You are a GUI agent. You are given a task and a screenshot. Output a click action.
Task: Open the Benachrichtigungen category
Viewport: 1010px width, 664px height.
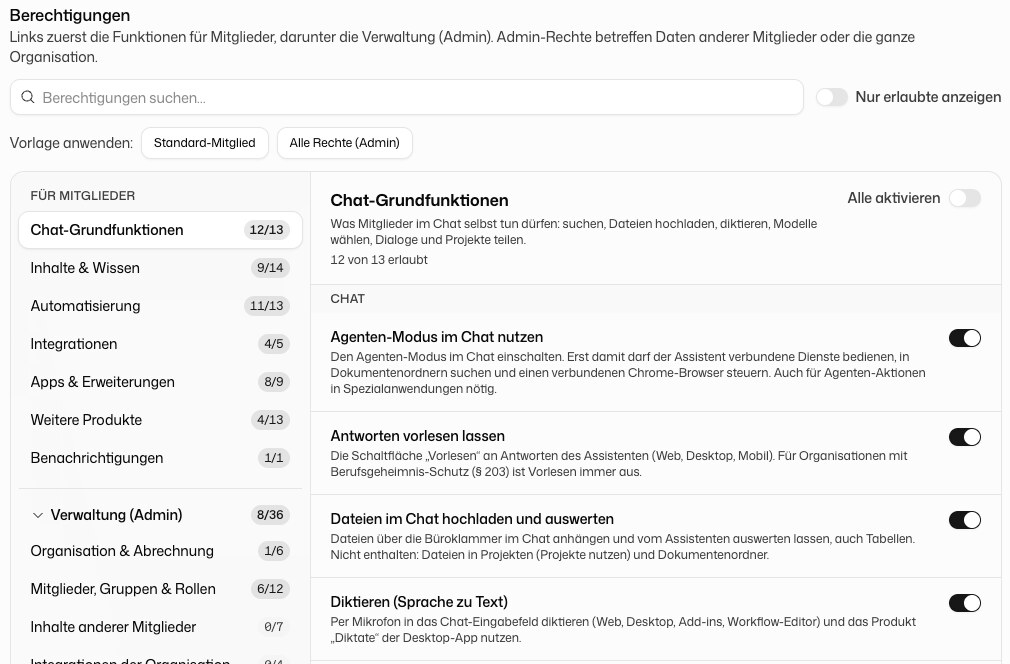(160, 458)
